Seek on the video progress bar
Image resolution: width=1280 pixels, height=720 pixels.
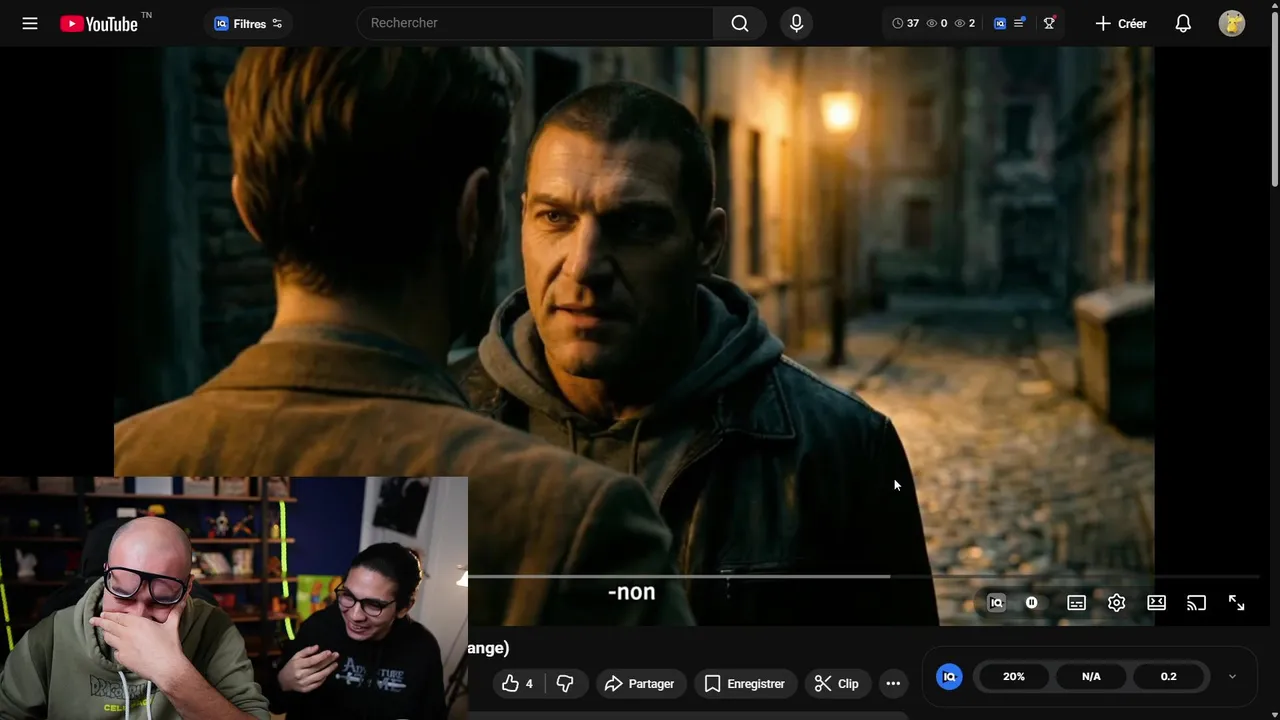(863, 576)
